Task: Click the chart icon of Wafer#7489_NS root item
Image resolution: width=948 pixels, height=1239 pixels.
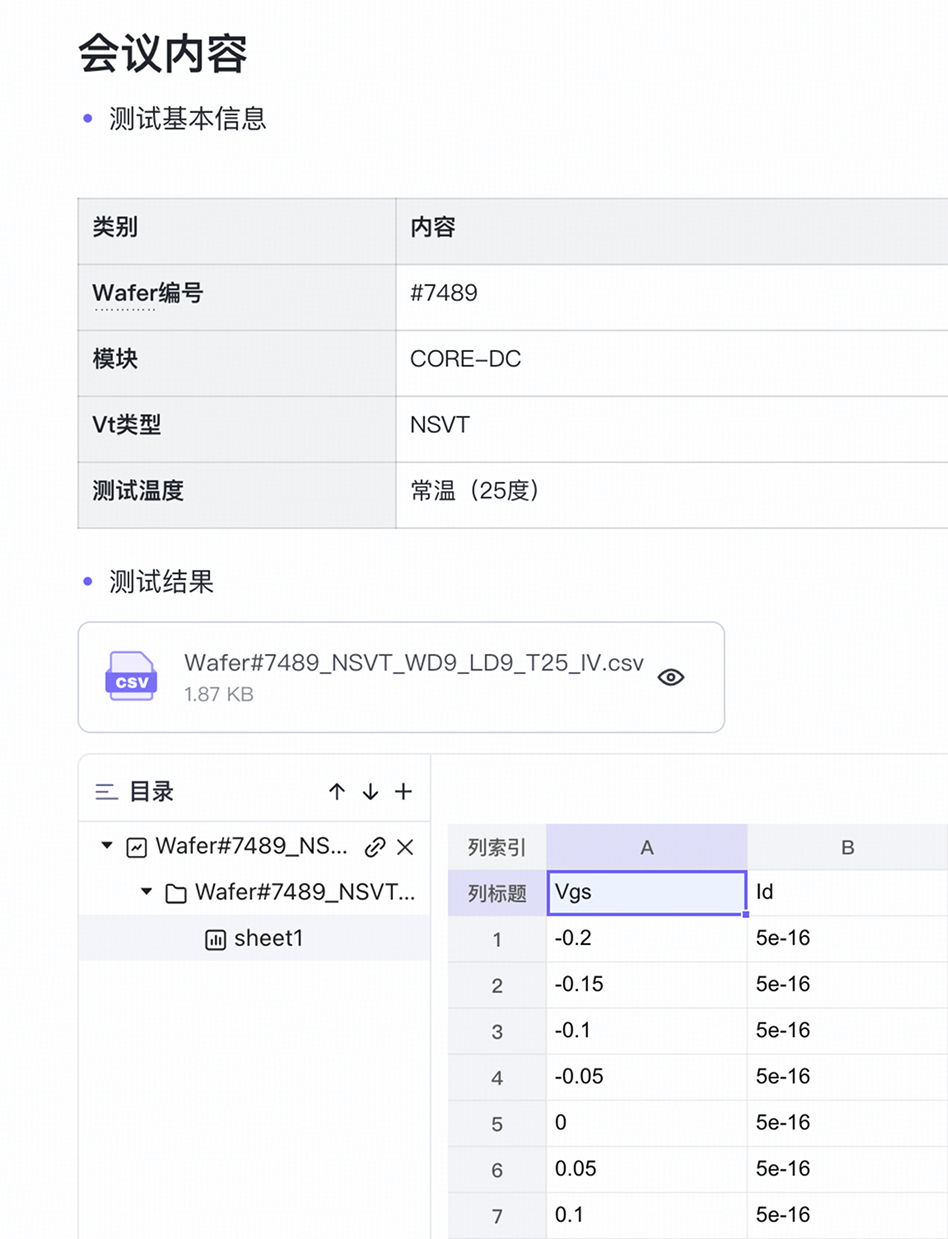Action: coord(136,847)
